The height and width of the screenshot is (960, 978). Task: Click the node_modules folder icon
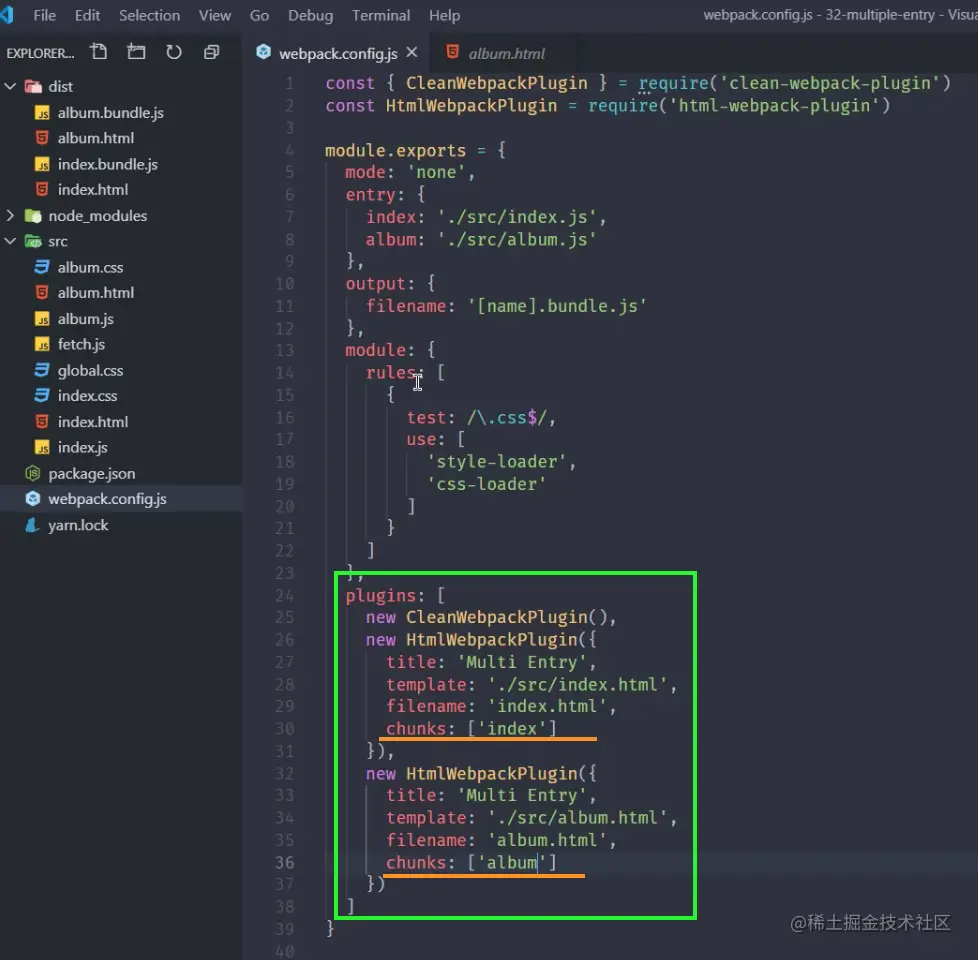tap(33, 216)
